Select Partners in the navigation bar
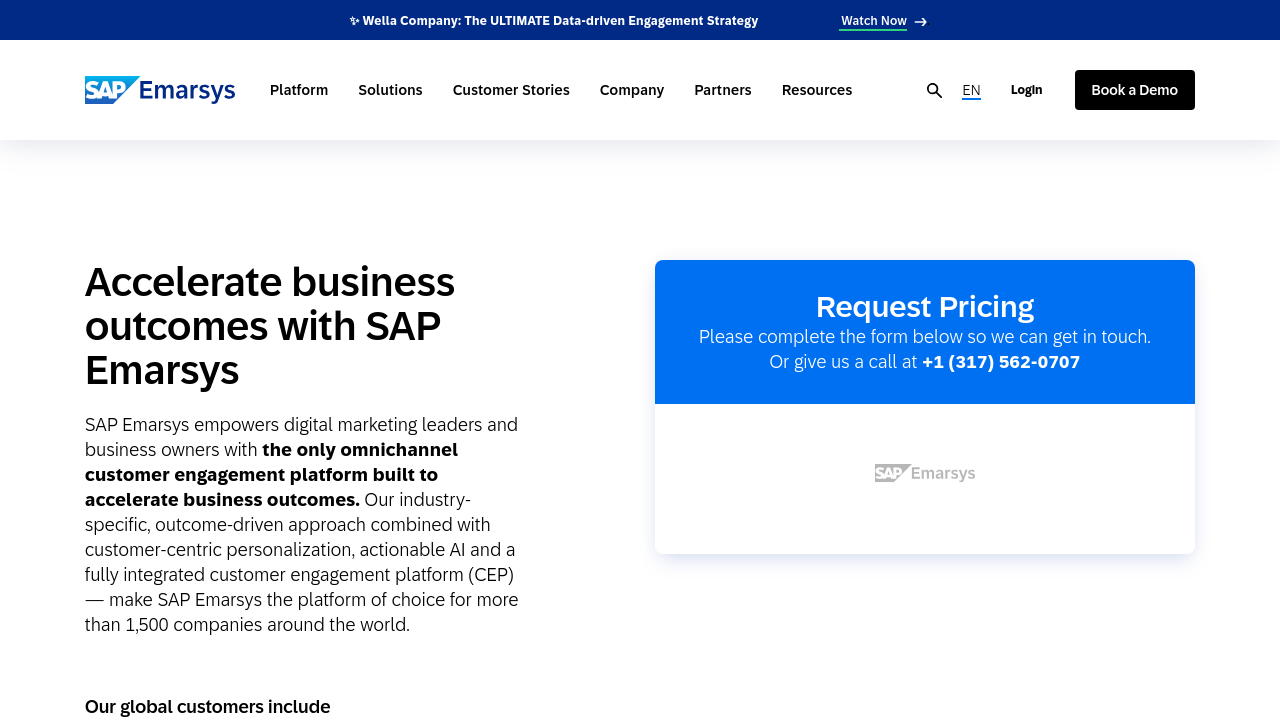 [x=723, y=90]
